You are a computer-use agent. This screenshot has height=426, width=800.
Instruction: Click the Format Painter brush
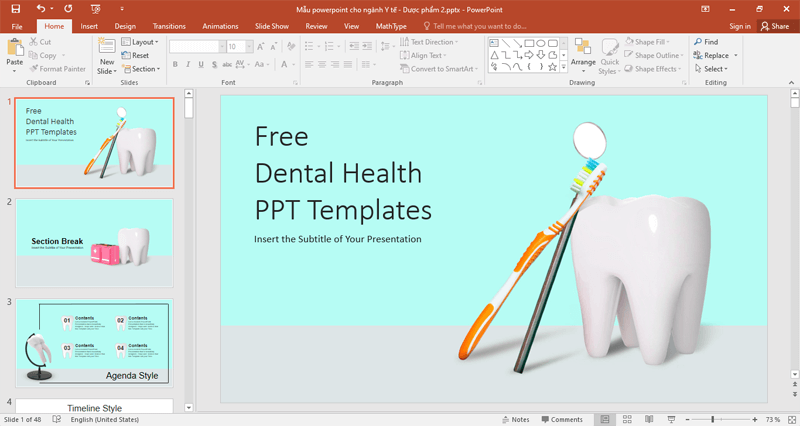coord(57,68)
